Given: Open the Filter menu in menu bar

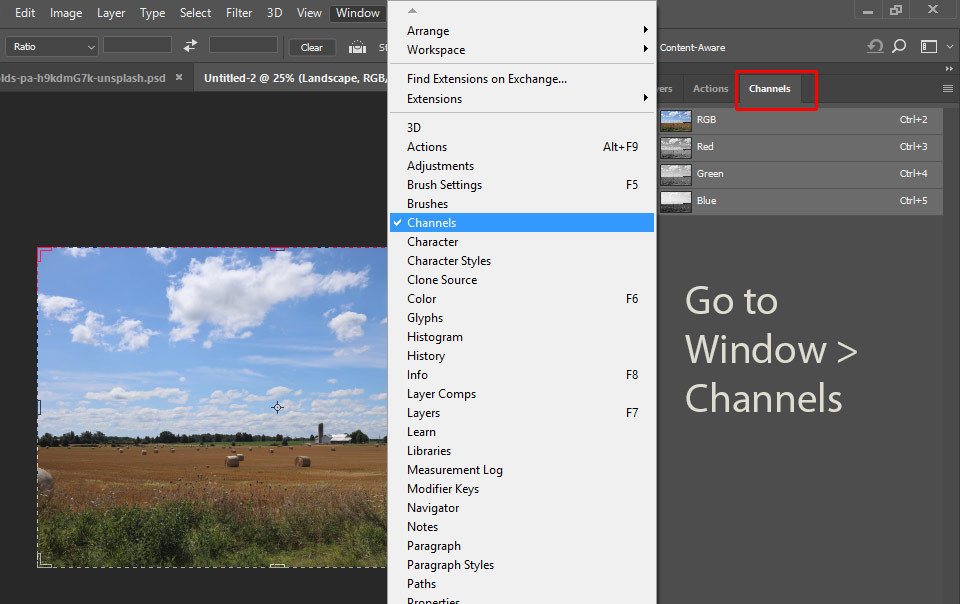Looking at the screenshot, I should pyautogui.click(x=239, y=13).
